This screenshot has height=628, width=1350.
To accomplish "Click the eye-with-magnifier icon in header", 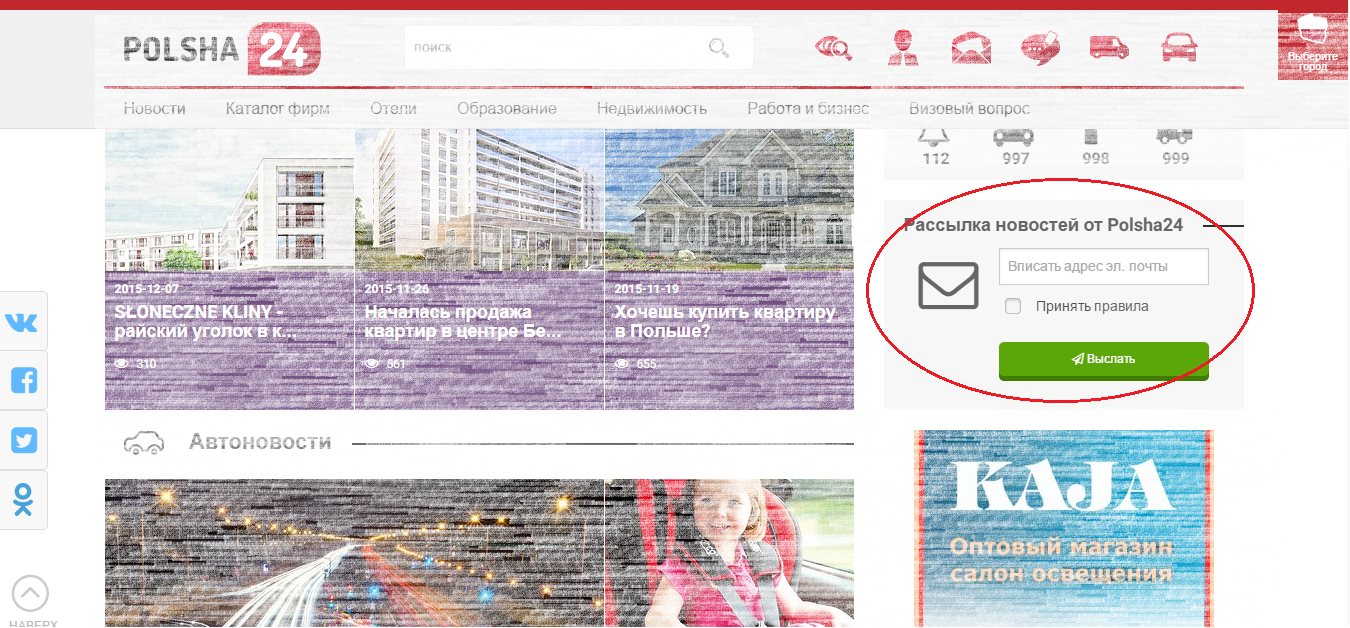I will 833,47.
